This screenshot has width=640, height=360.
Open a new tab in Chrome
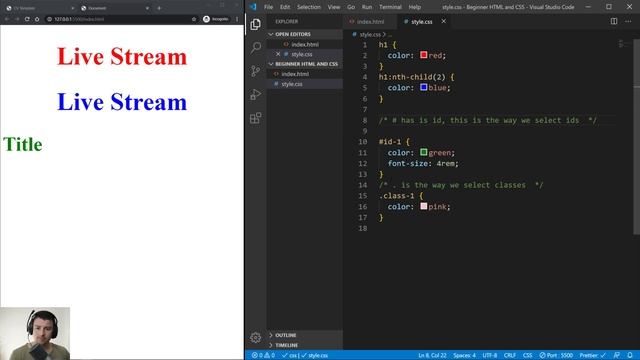coord(159,8)
